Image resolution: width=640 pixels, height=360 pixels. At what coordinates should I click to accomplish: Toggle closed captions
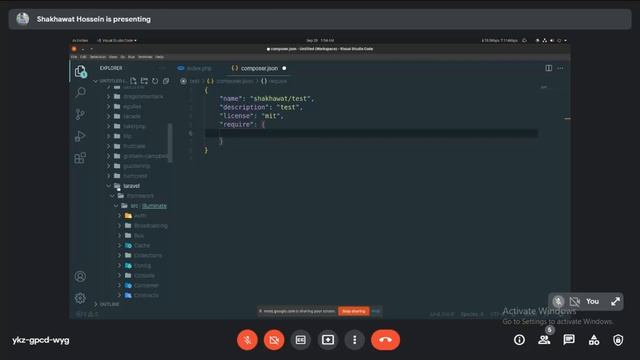301,340
